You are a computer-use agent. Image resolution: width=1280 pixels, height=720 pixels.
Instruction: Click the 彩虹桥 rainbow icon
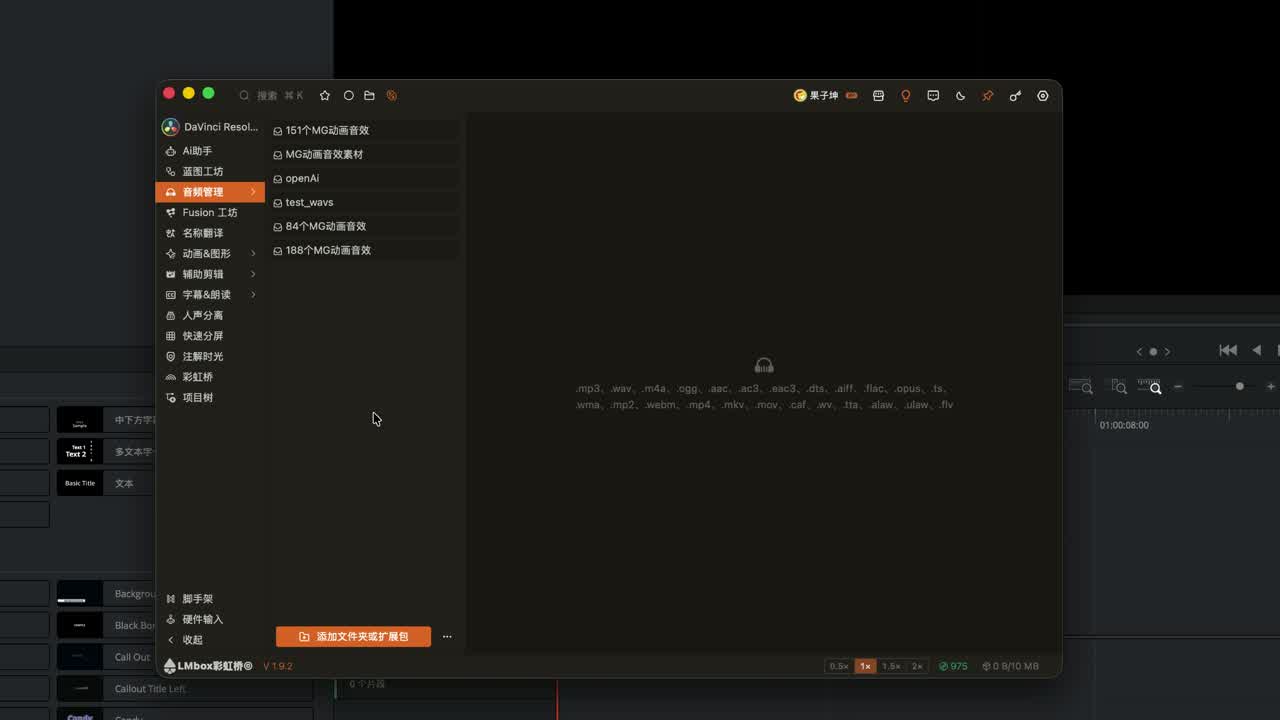click(171, 377)
